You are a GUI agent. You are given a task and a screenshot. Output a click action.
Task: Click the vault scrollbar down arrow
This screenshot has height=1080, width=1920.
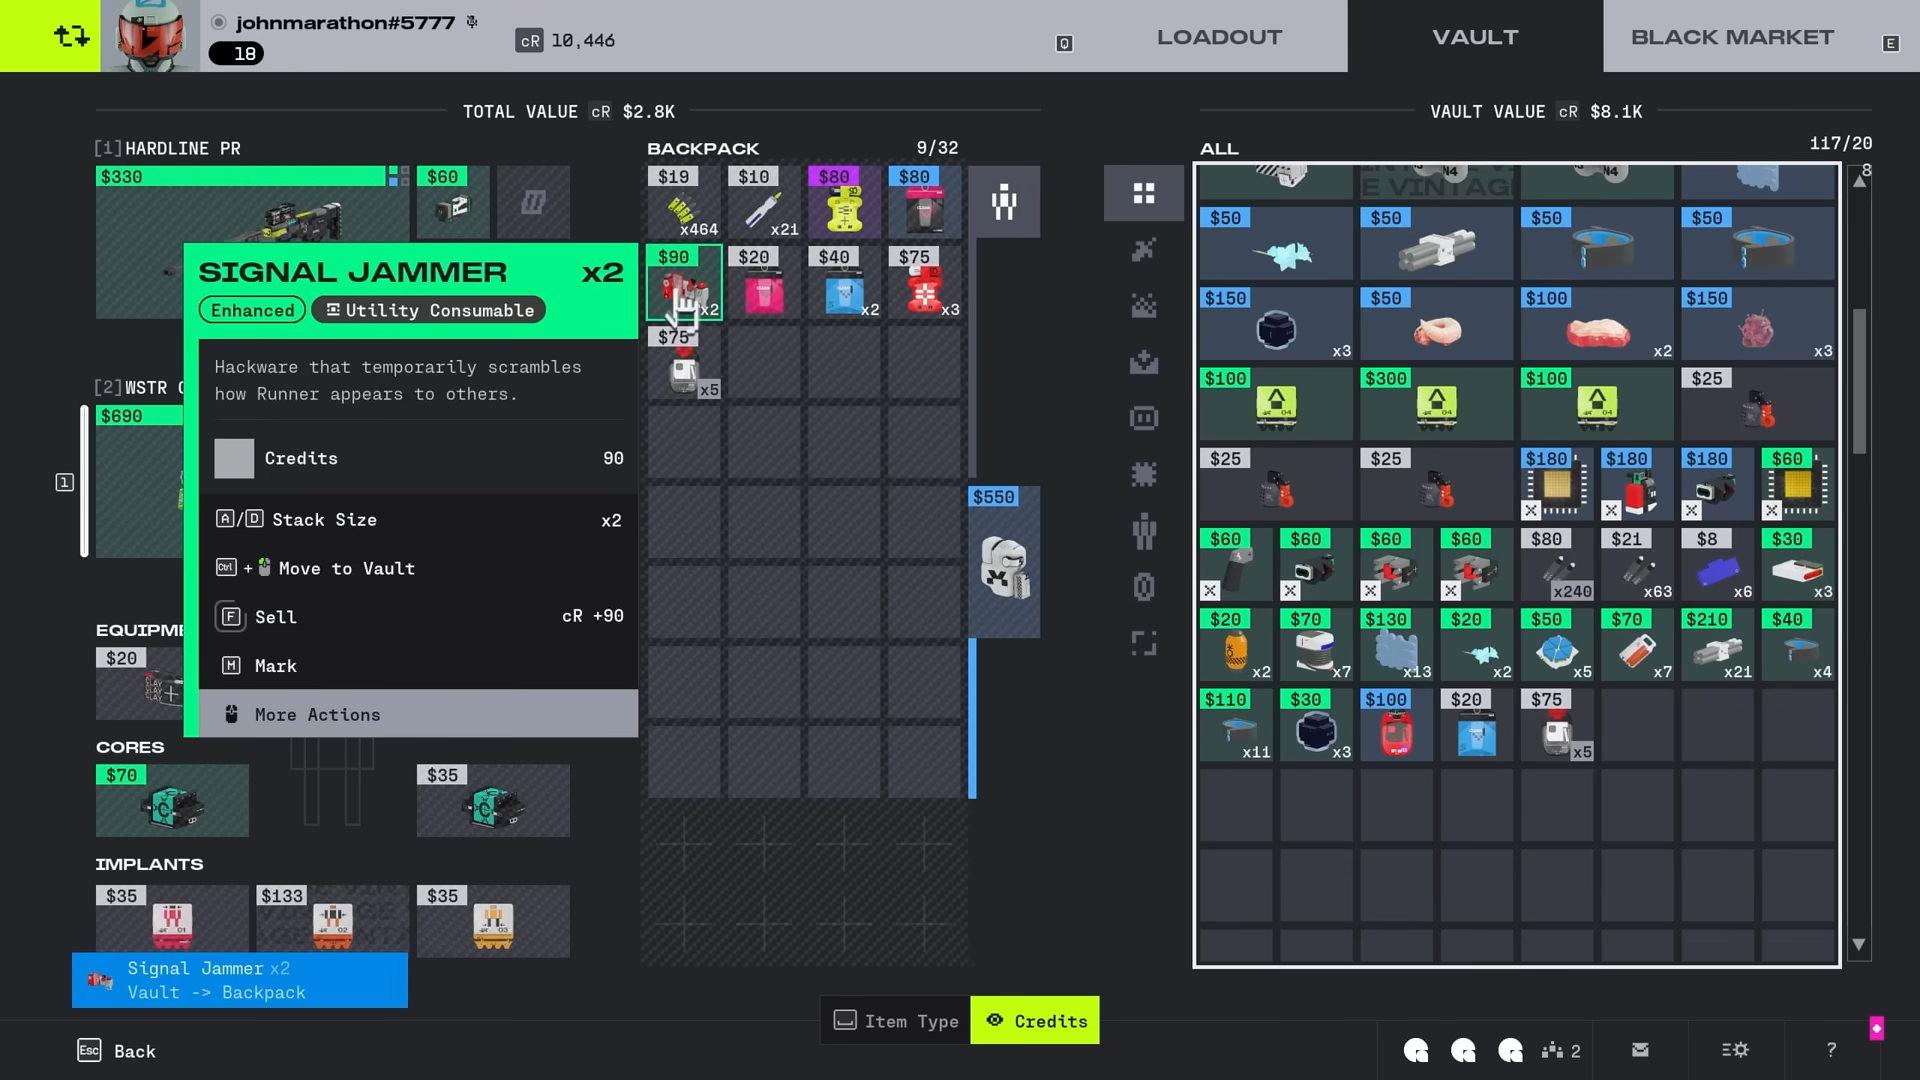pos(1859,944)
